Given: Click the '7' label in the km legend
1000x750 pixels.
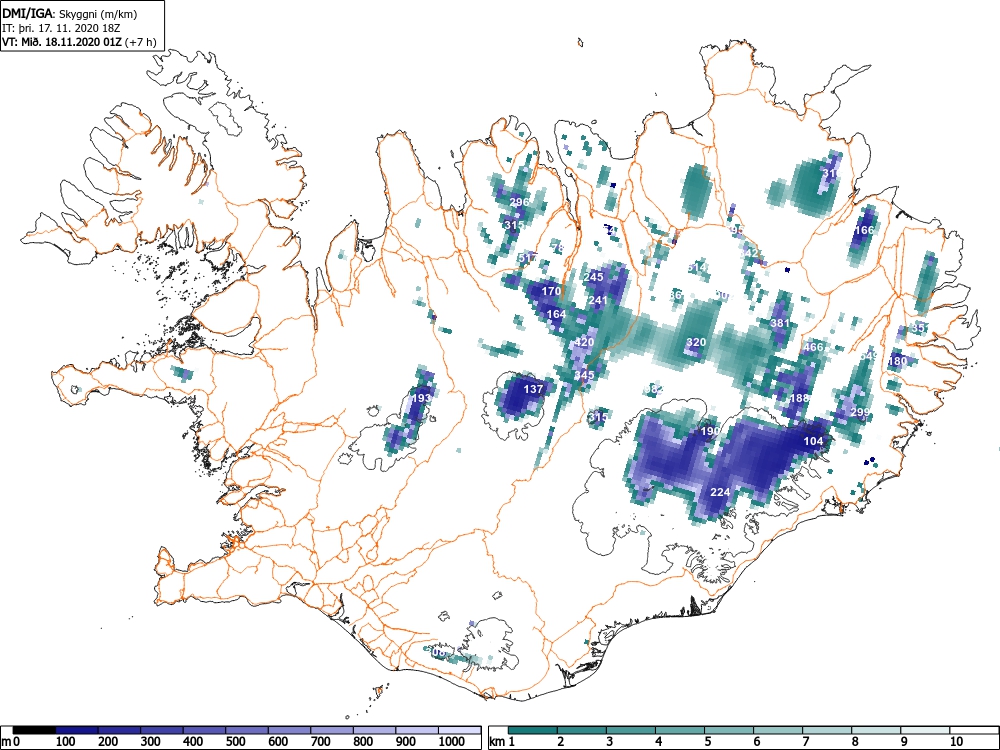Looking at the screenshot, I should (x=806, y=741).
